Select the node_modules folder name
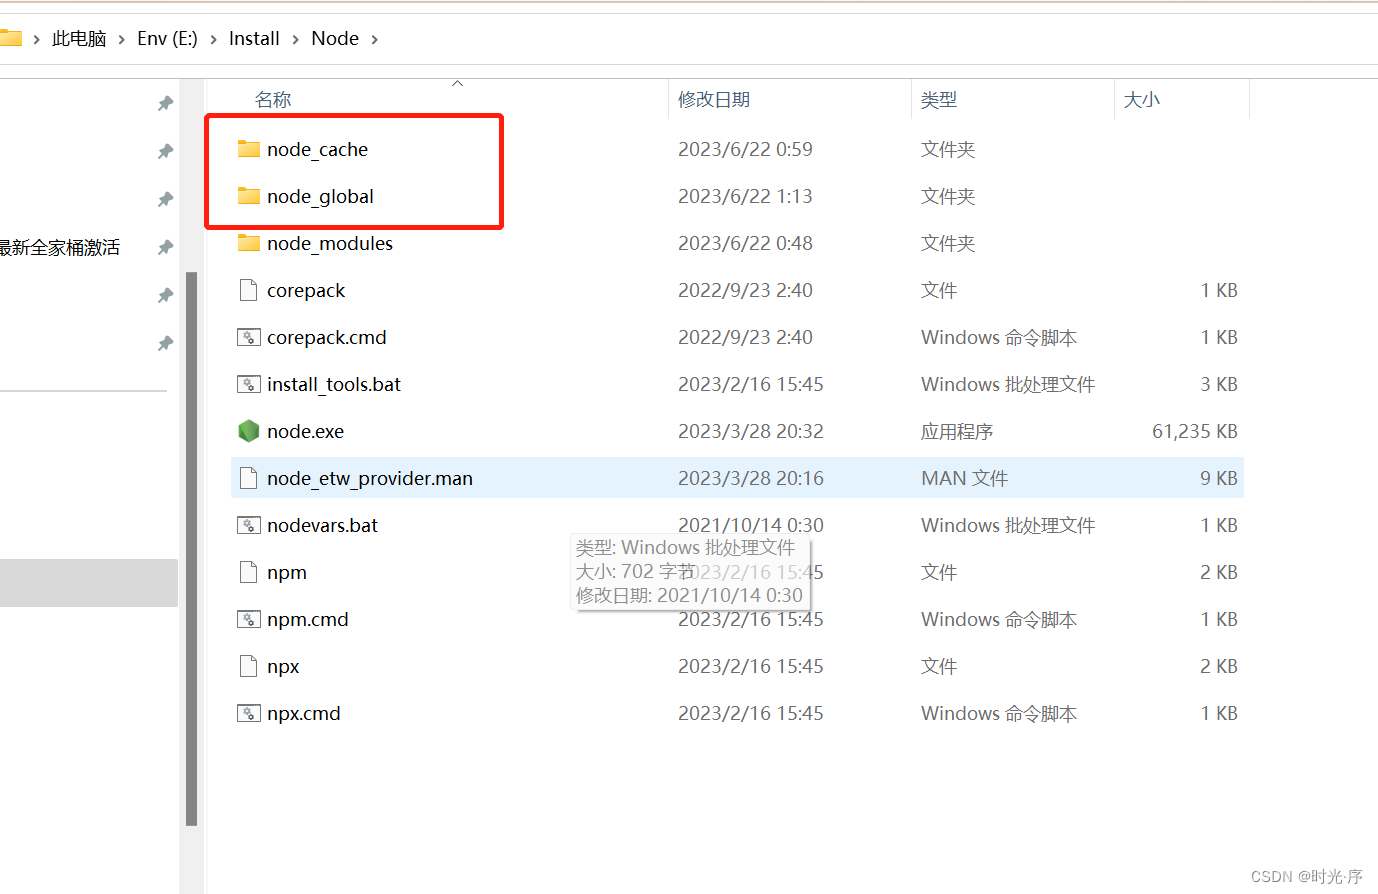The image size is (1378, 894). click(x=330, y=243)
